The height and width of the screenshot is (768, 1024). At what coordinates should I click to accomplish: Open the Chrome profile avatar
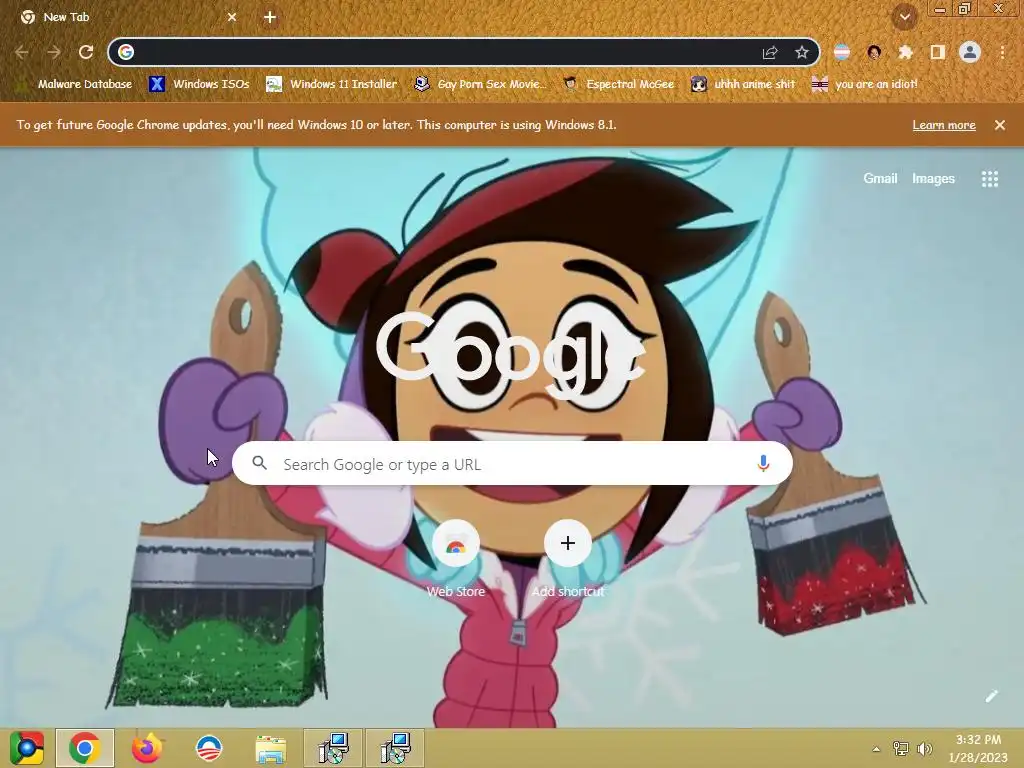(970, 52)
